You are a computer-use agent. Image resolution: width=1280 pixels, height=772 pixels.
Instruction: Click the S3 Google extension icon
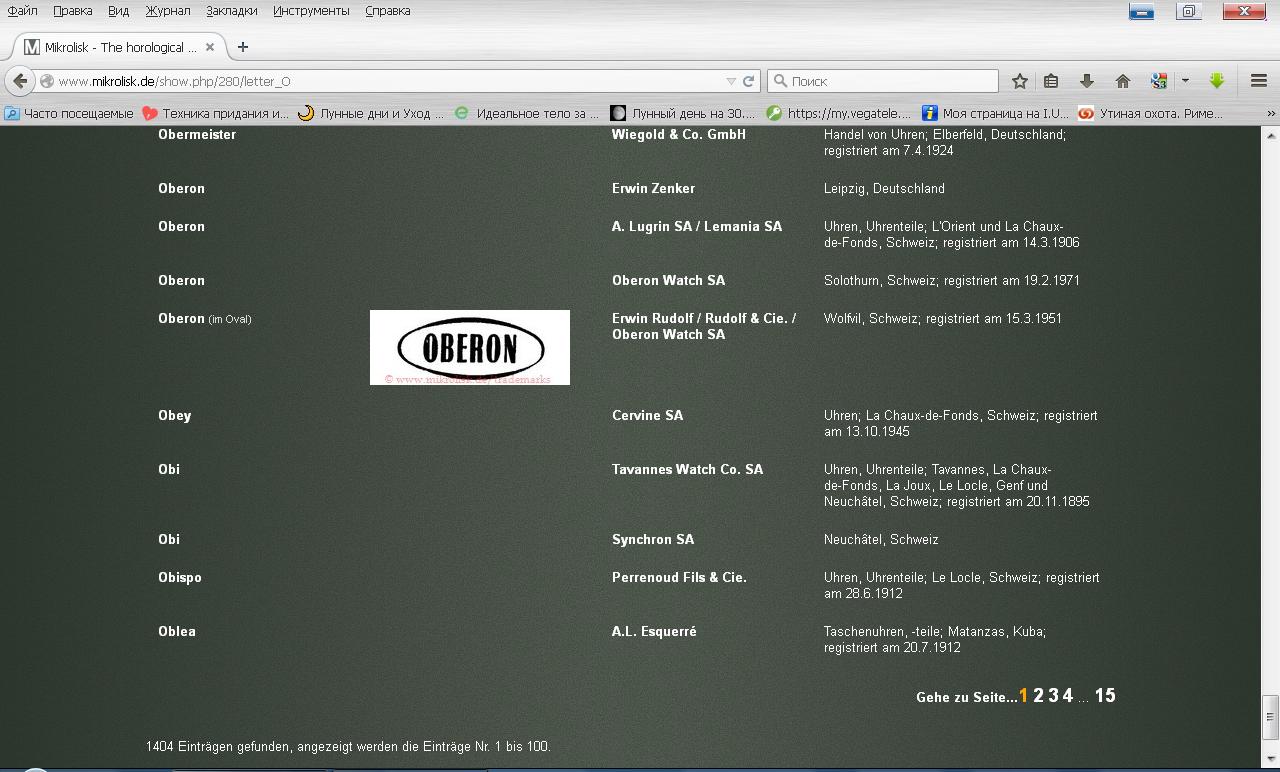1159,81
